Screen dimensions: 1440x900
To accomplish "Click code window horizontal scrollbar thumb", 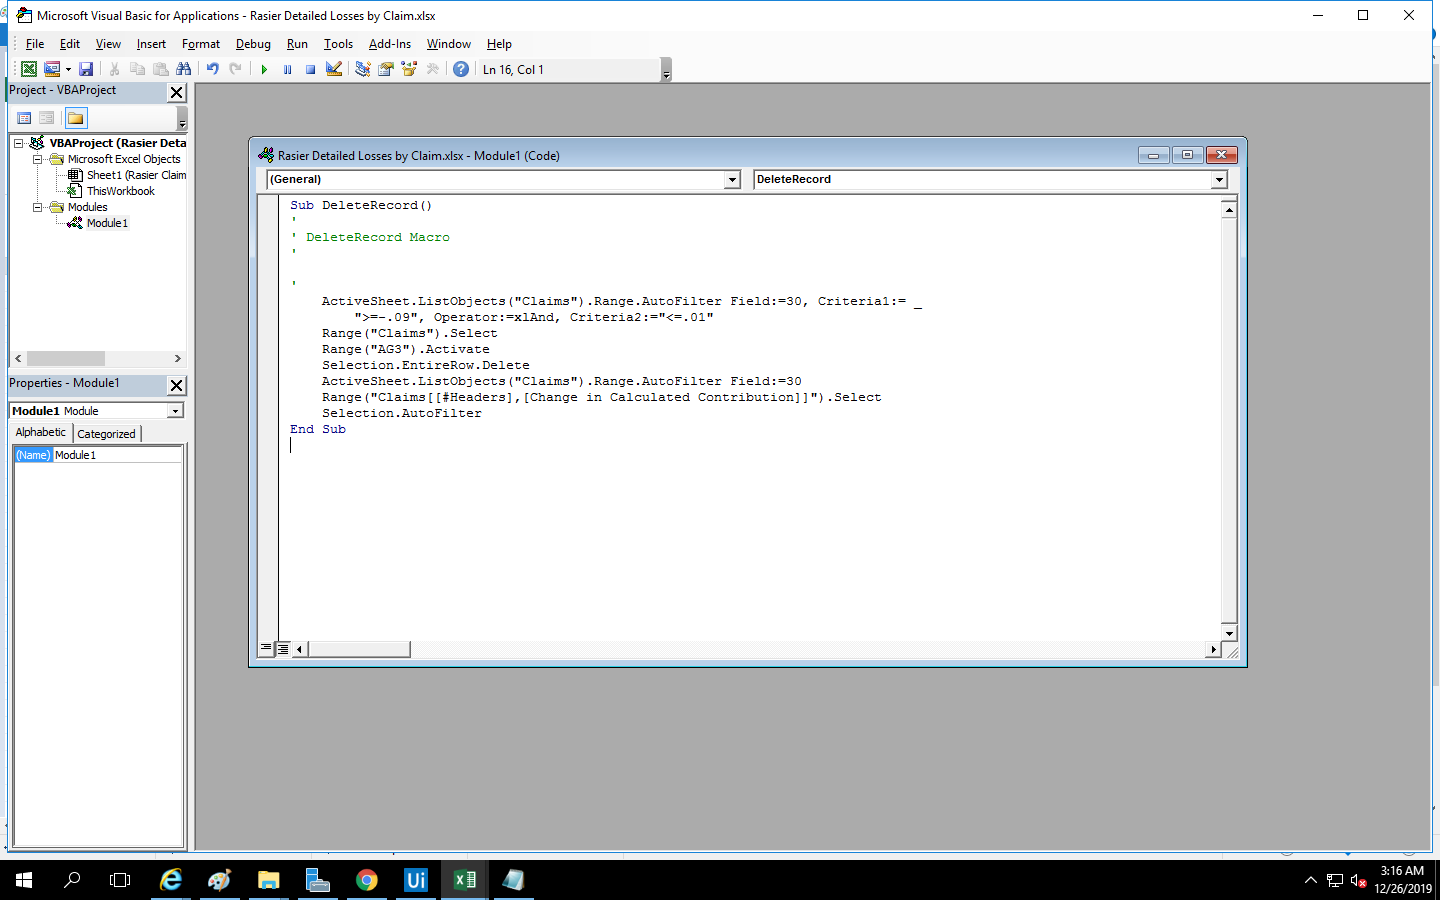I will 359,650.
